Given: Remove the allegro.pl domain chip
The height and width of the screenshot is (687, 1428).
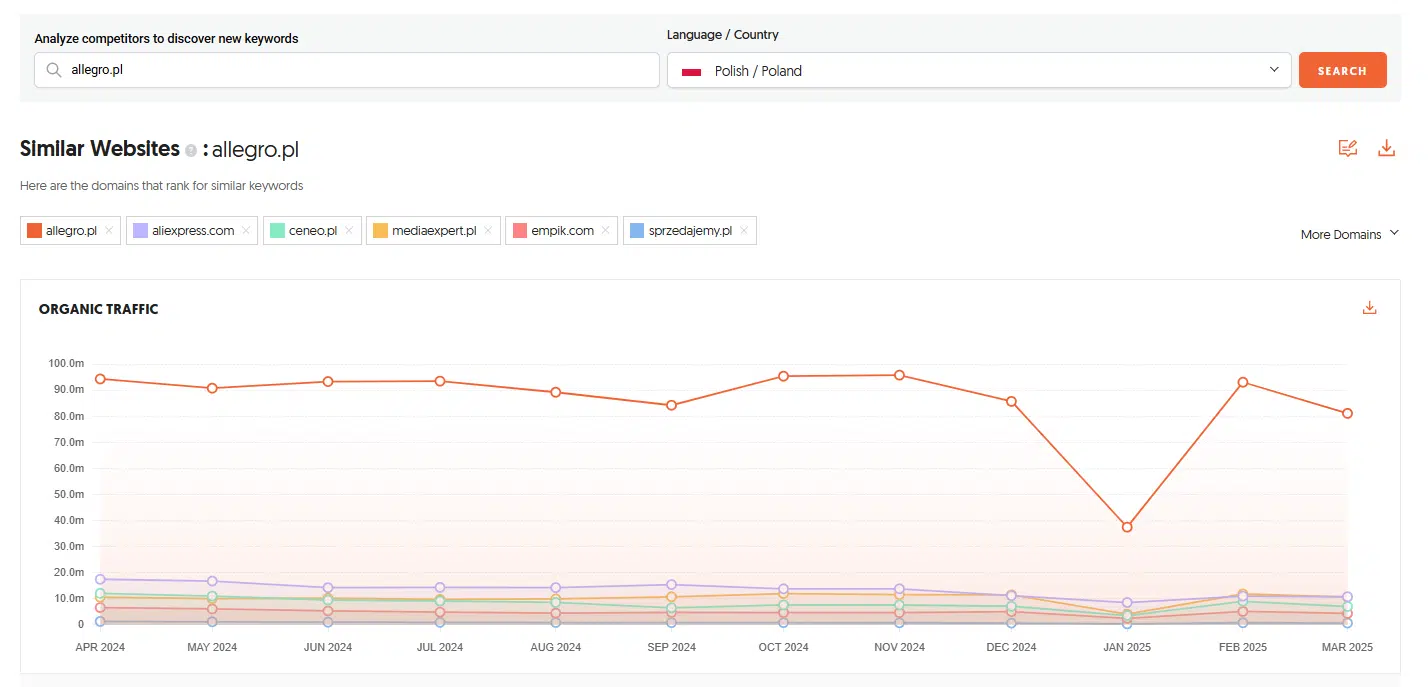Looking at the screenshot, I should click(x=109, y=231).
